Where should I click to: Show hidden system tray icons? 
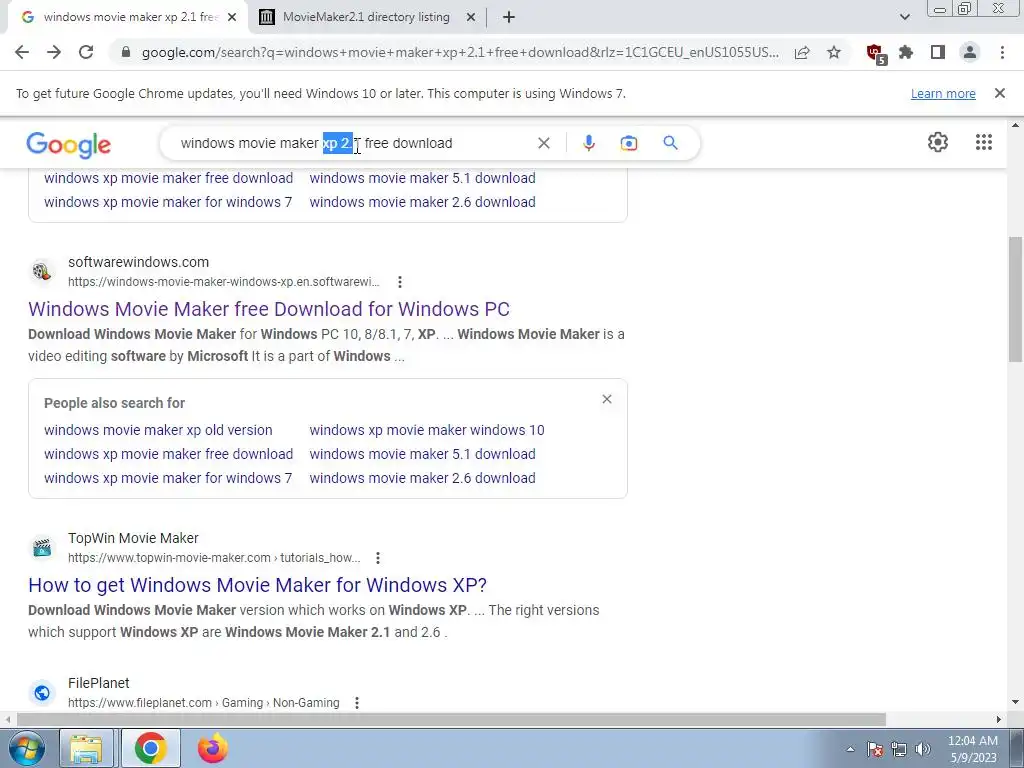(x=850, y=749)
